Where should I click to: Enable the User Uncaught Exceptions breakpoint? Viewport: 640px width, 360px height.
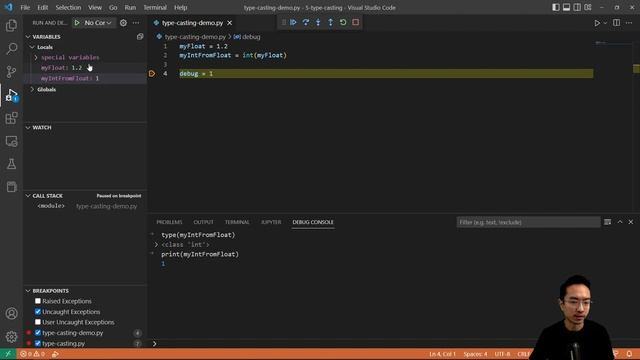click(38, 322)
